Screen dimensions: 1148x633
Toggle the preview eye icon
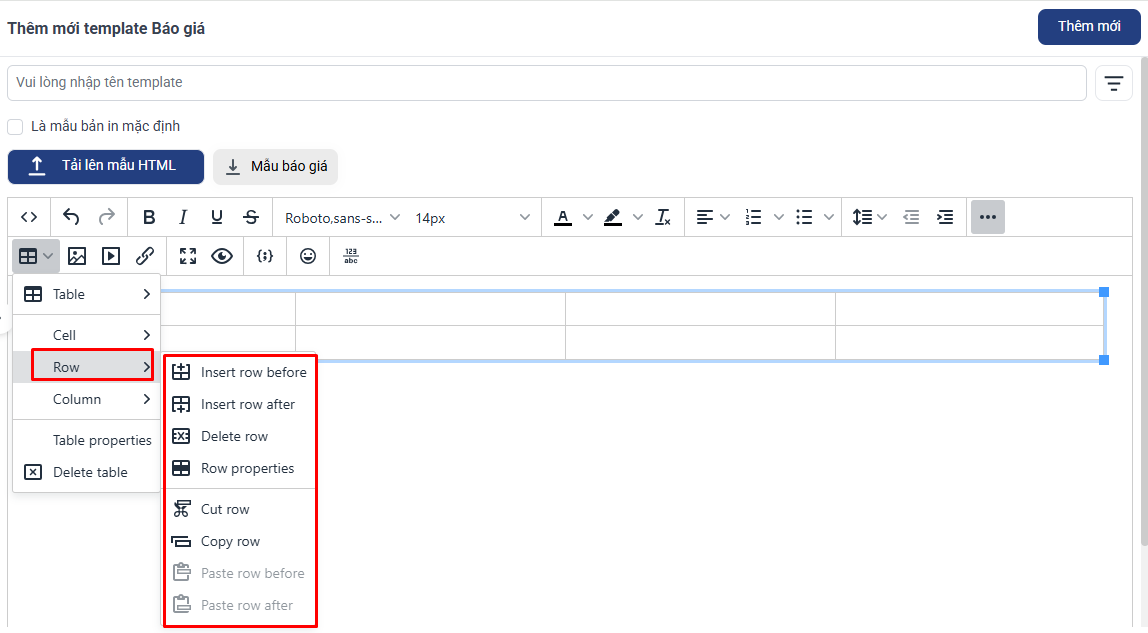point(222,256)
